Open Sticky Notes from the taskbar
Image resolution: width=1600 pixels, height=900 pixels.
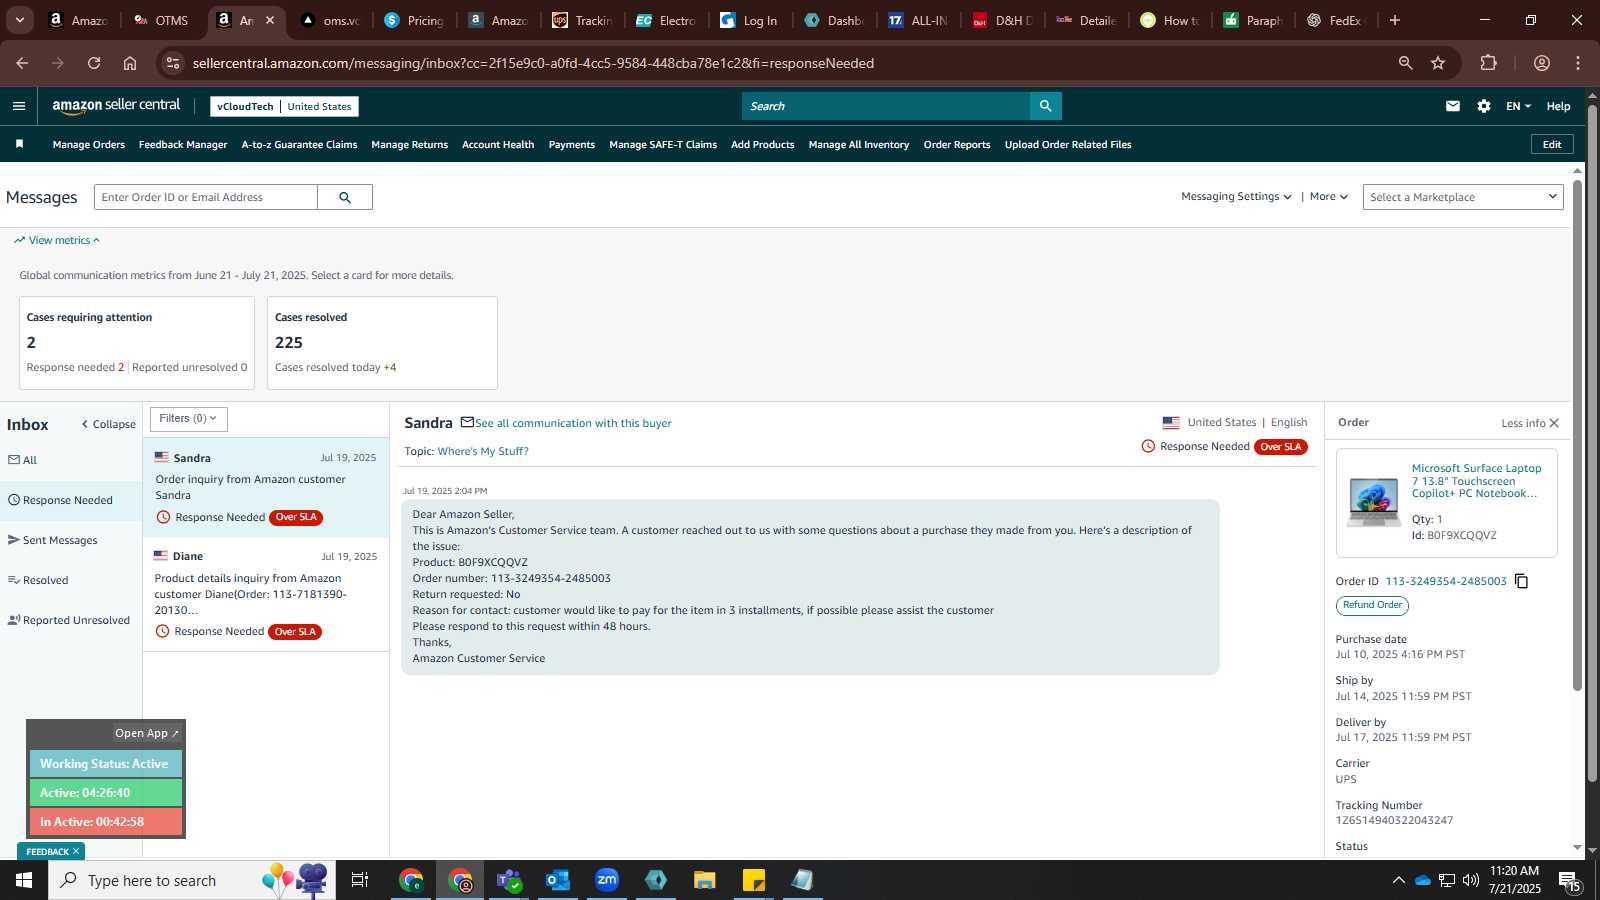[754, 880]
